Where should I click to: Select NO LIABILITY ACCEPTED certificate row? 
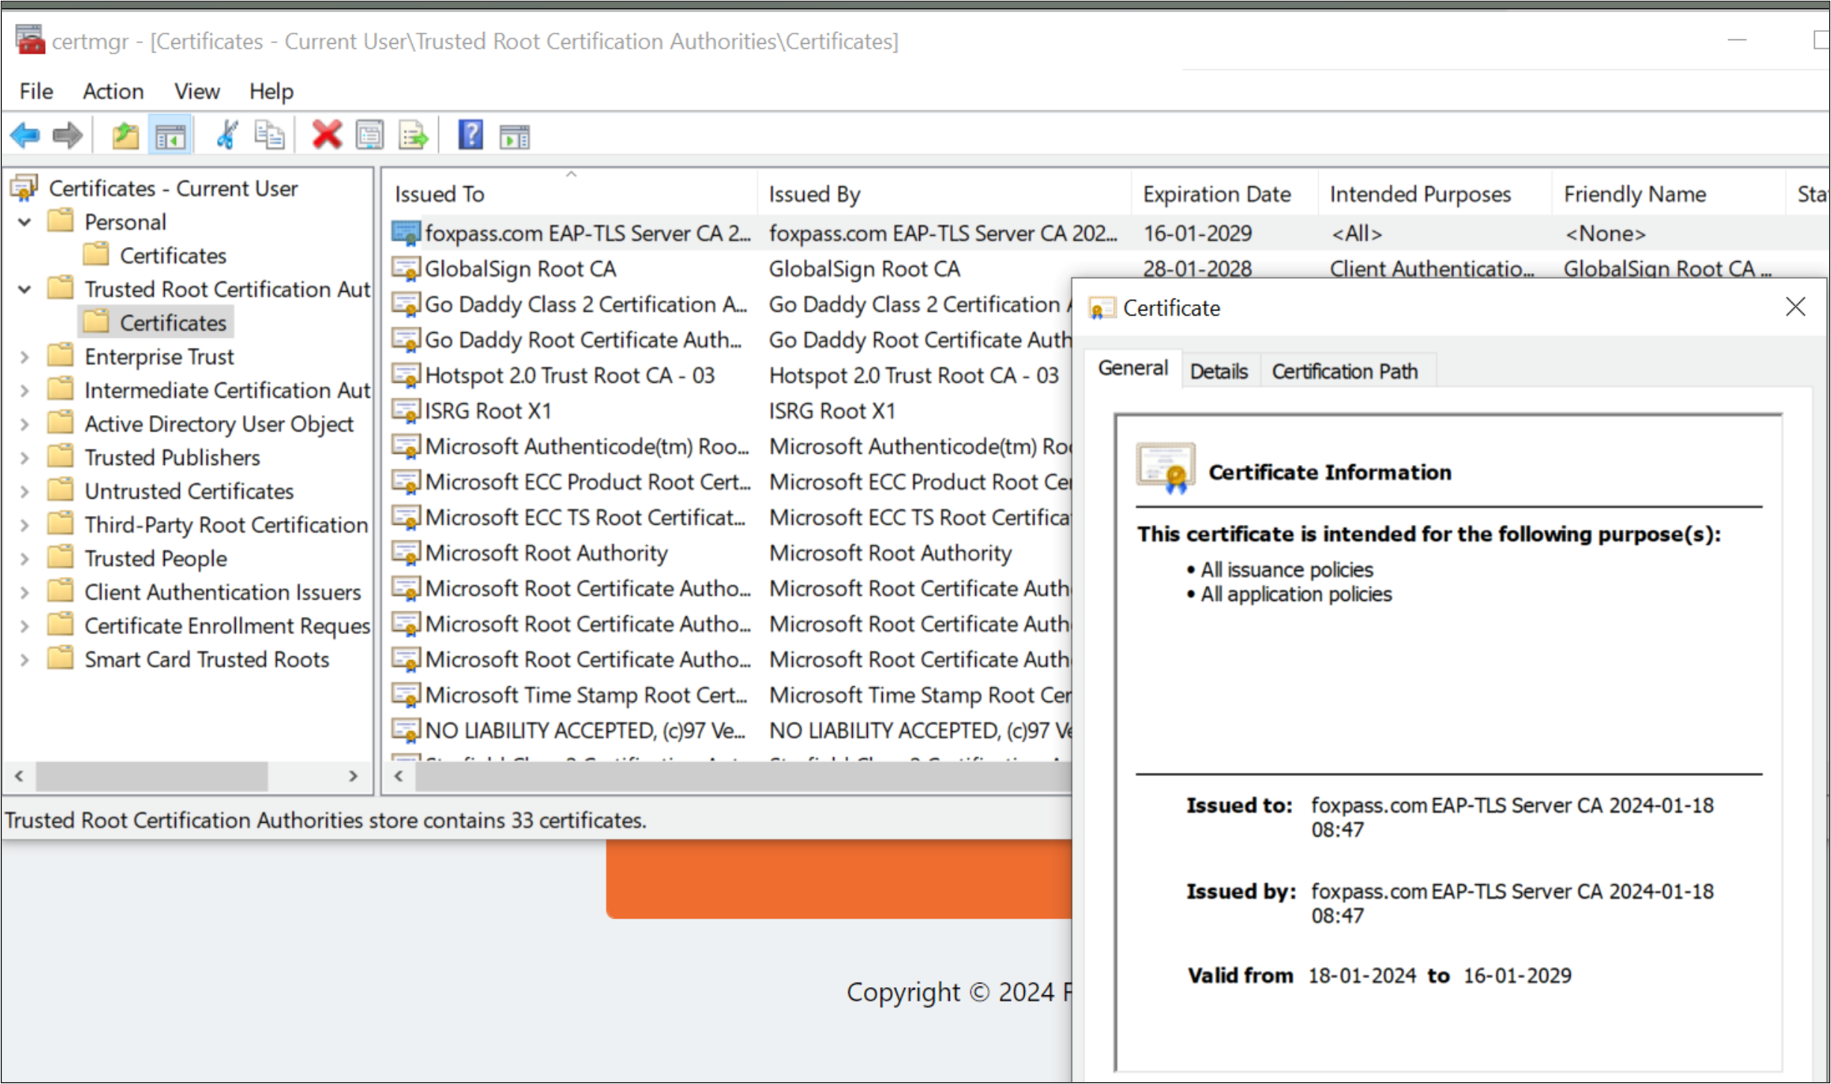click(x=730, y=731)
